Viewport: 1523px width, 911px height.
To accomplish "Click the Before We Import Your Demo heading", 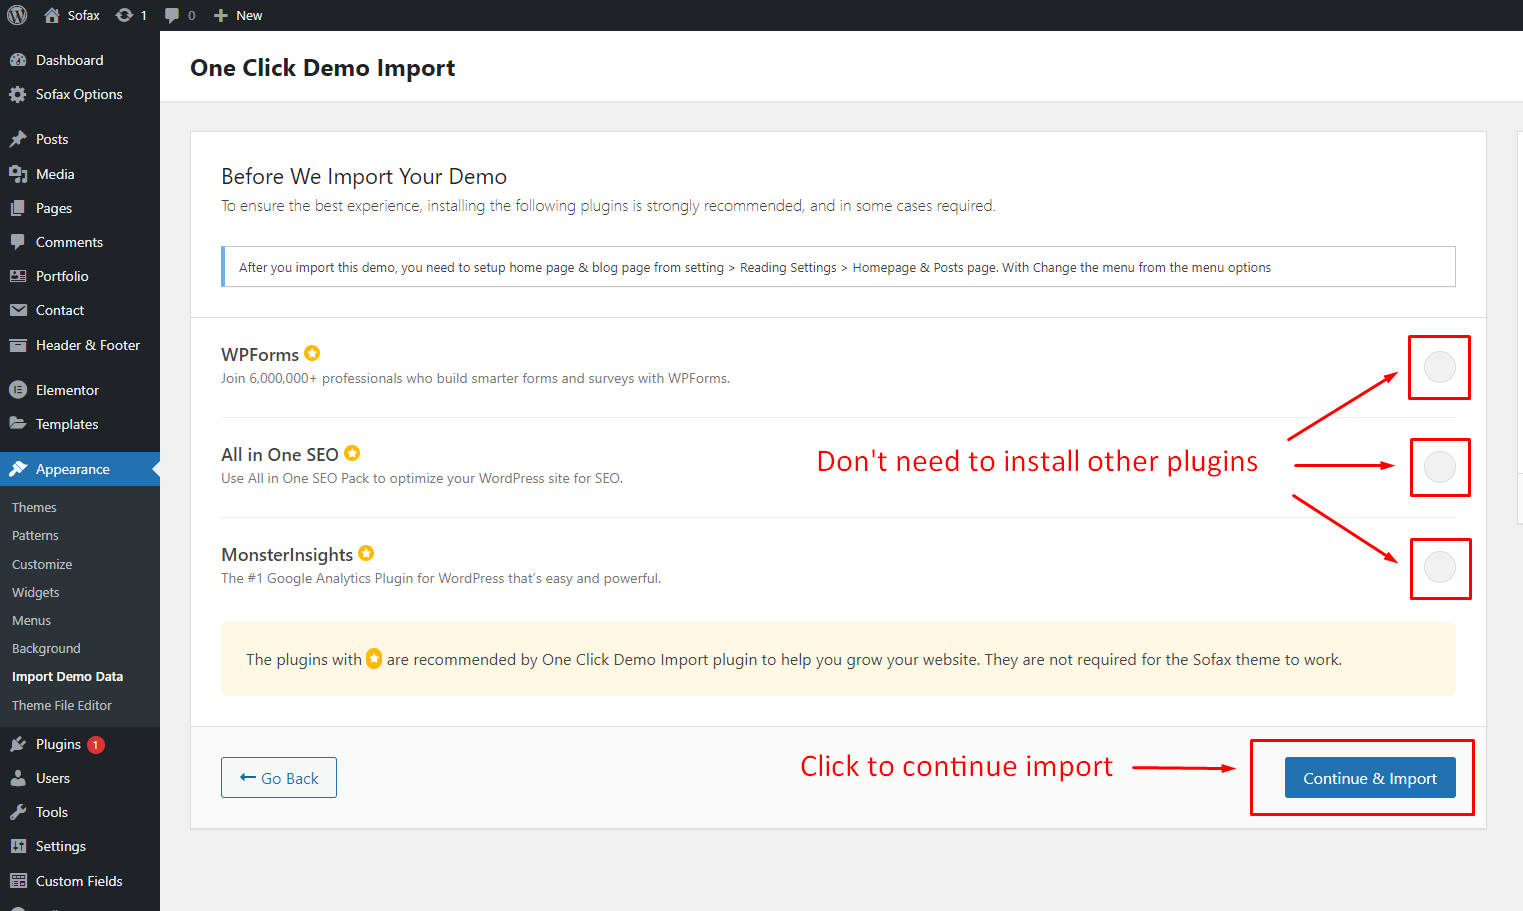I will click(x=364, y=176).
